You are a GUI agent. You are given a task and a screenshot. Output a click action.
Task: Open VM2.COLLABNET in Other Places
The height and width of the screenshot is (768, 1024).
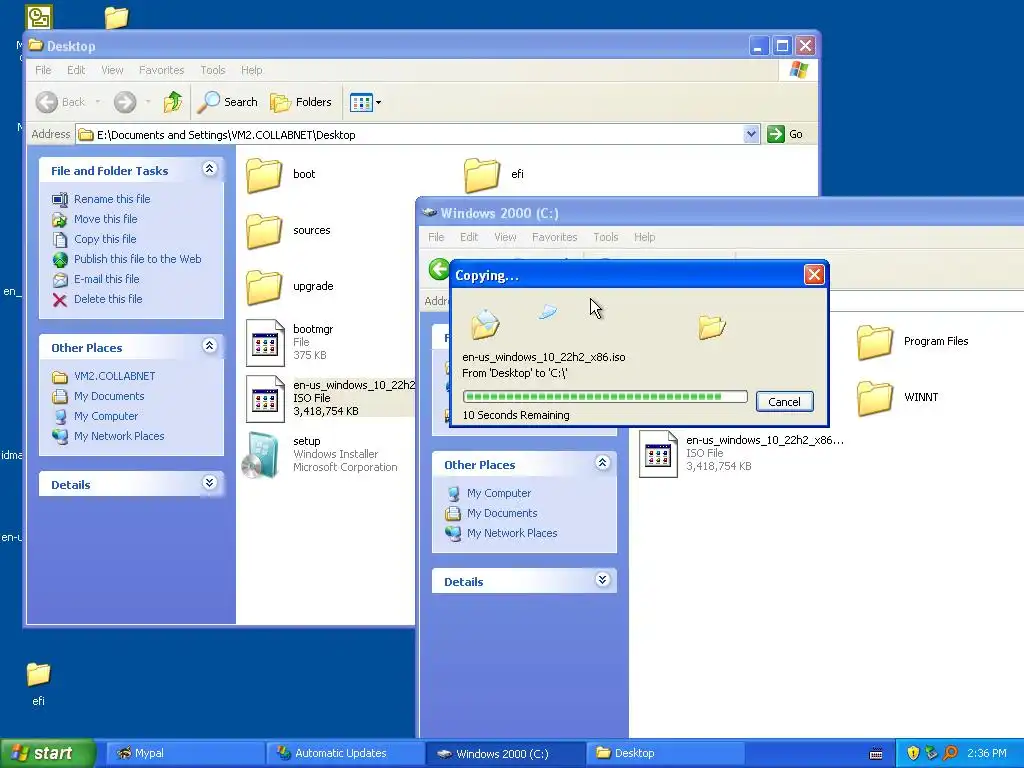pyautogui.click(x=114, y=376)
